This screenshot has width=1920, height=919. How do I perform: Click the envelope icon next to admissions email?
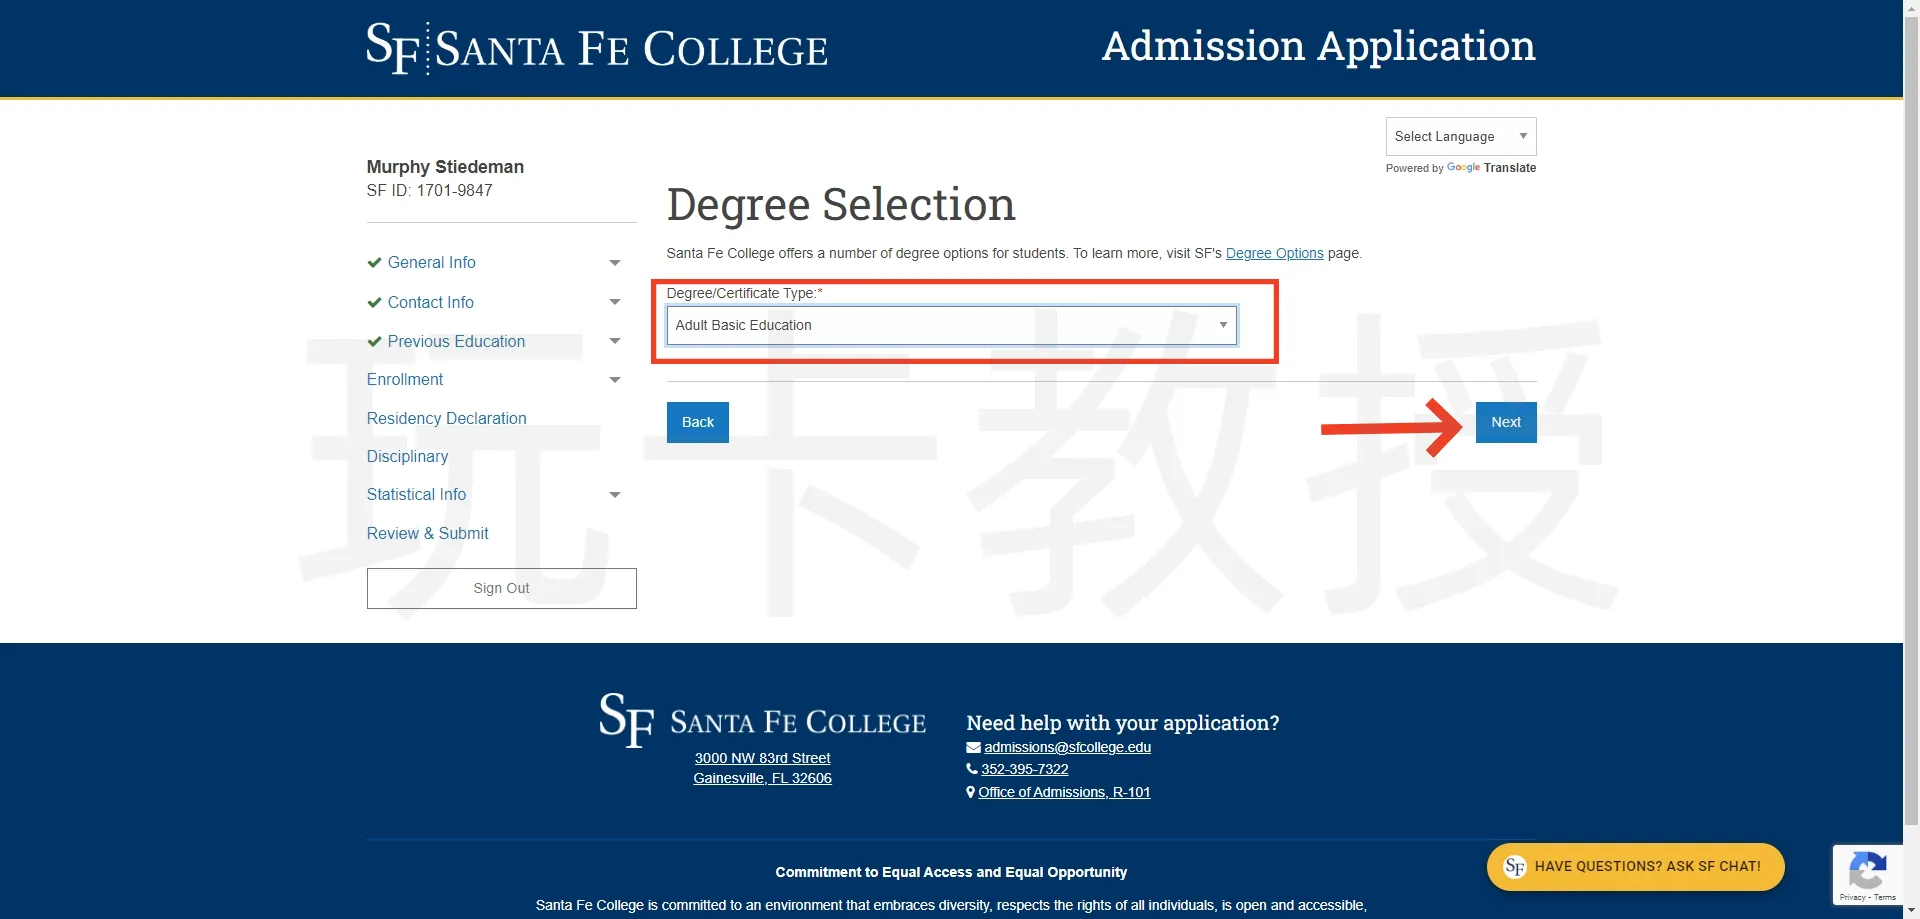[x=973, y=748]
